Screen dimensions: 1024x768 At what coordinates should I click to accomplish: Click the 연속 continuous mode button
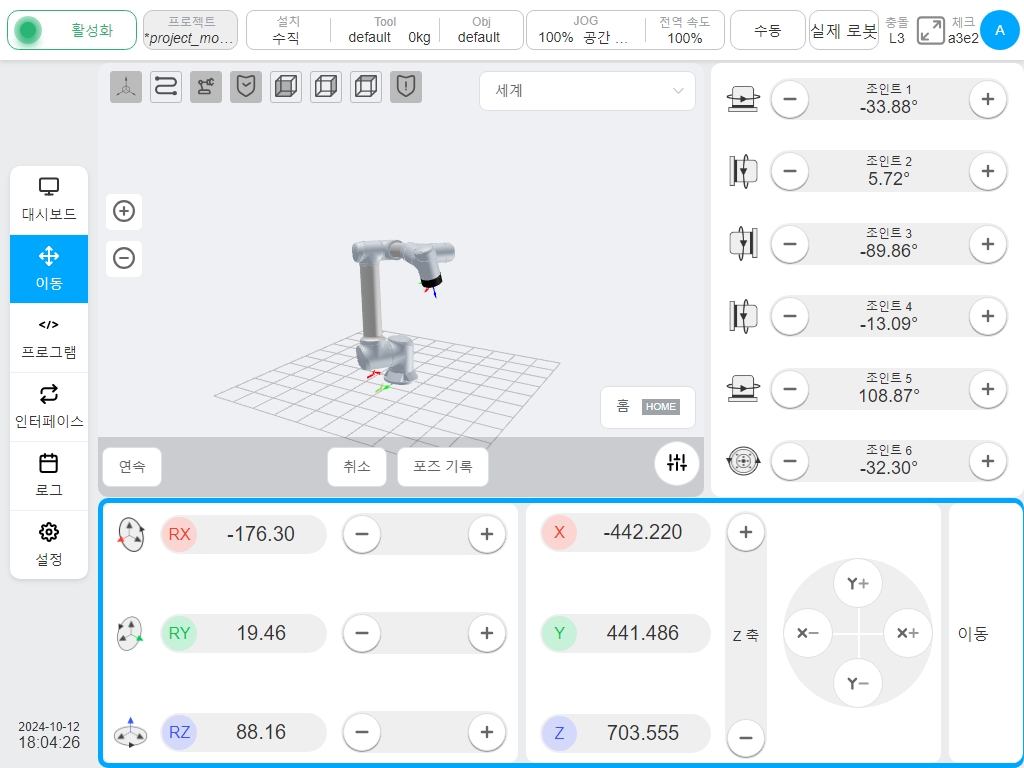click(132, 466)
